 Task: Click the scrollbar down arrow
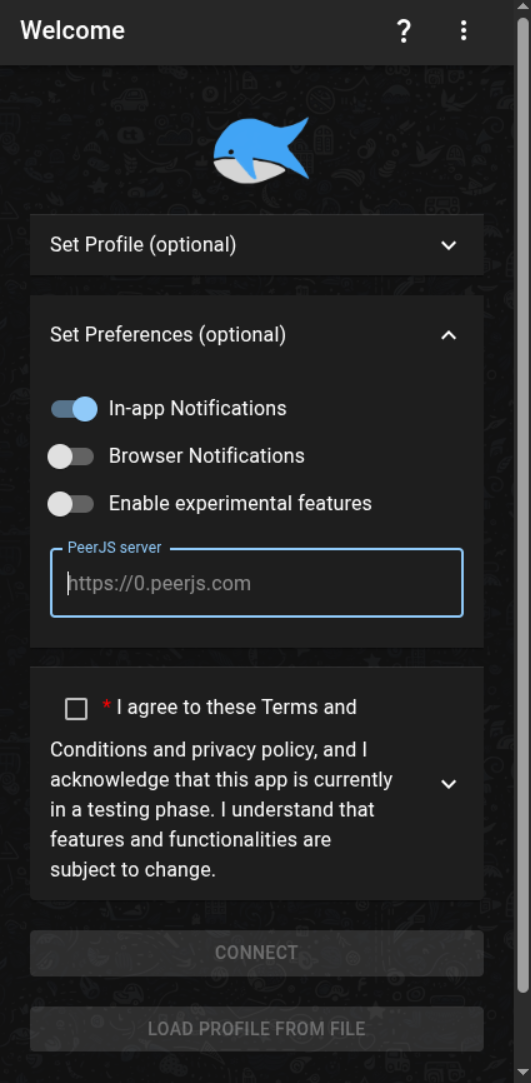pyautogui.click(x=524, y=1075)
